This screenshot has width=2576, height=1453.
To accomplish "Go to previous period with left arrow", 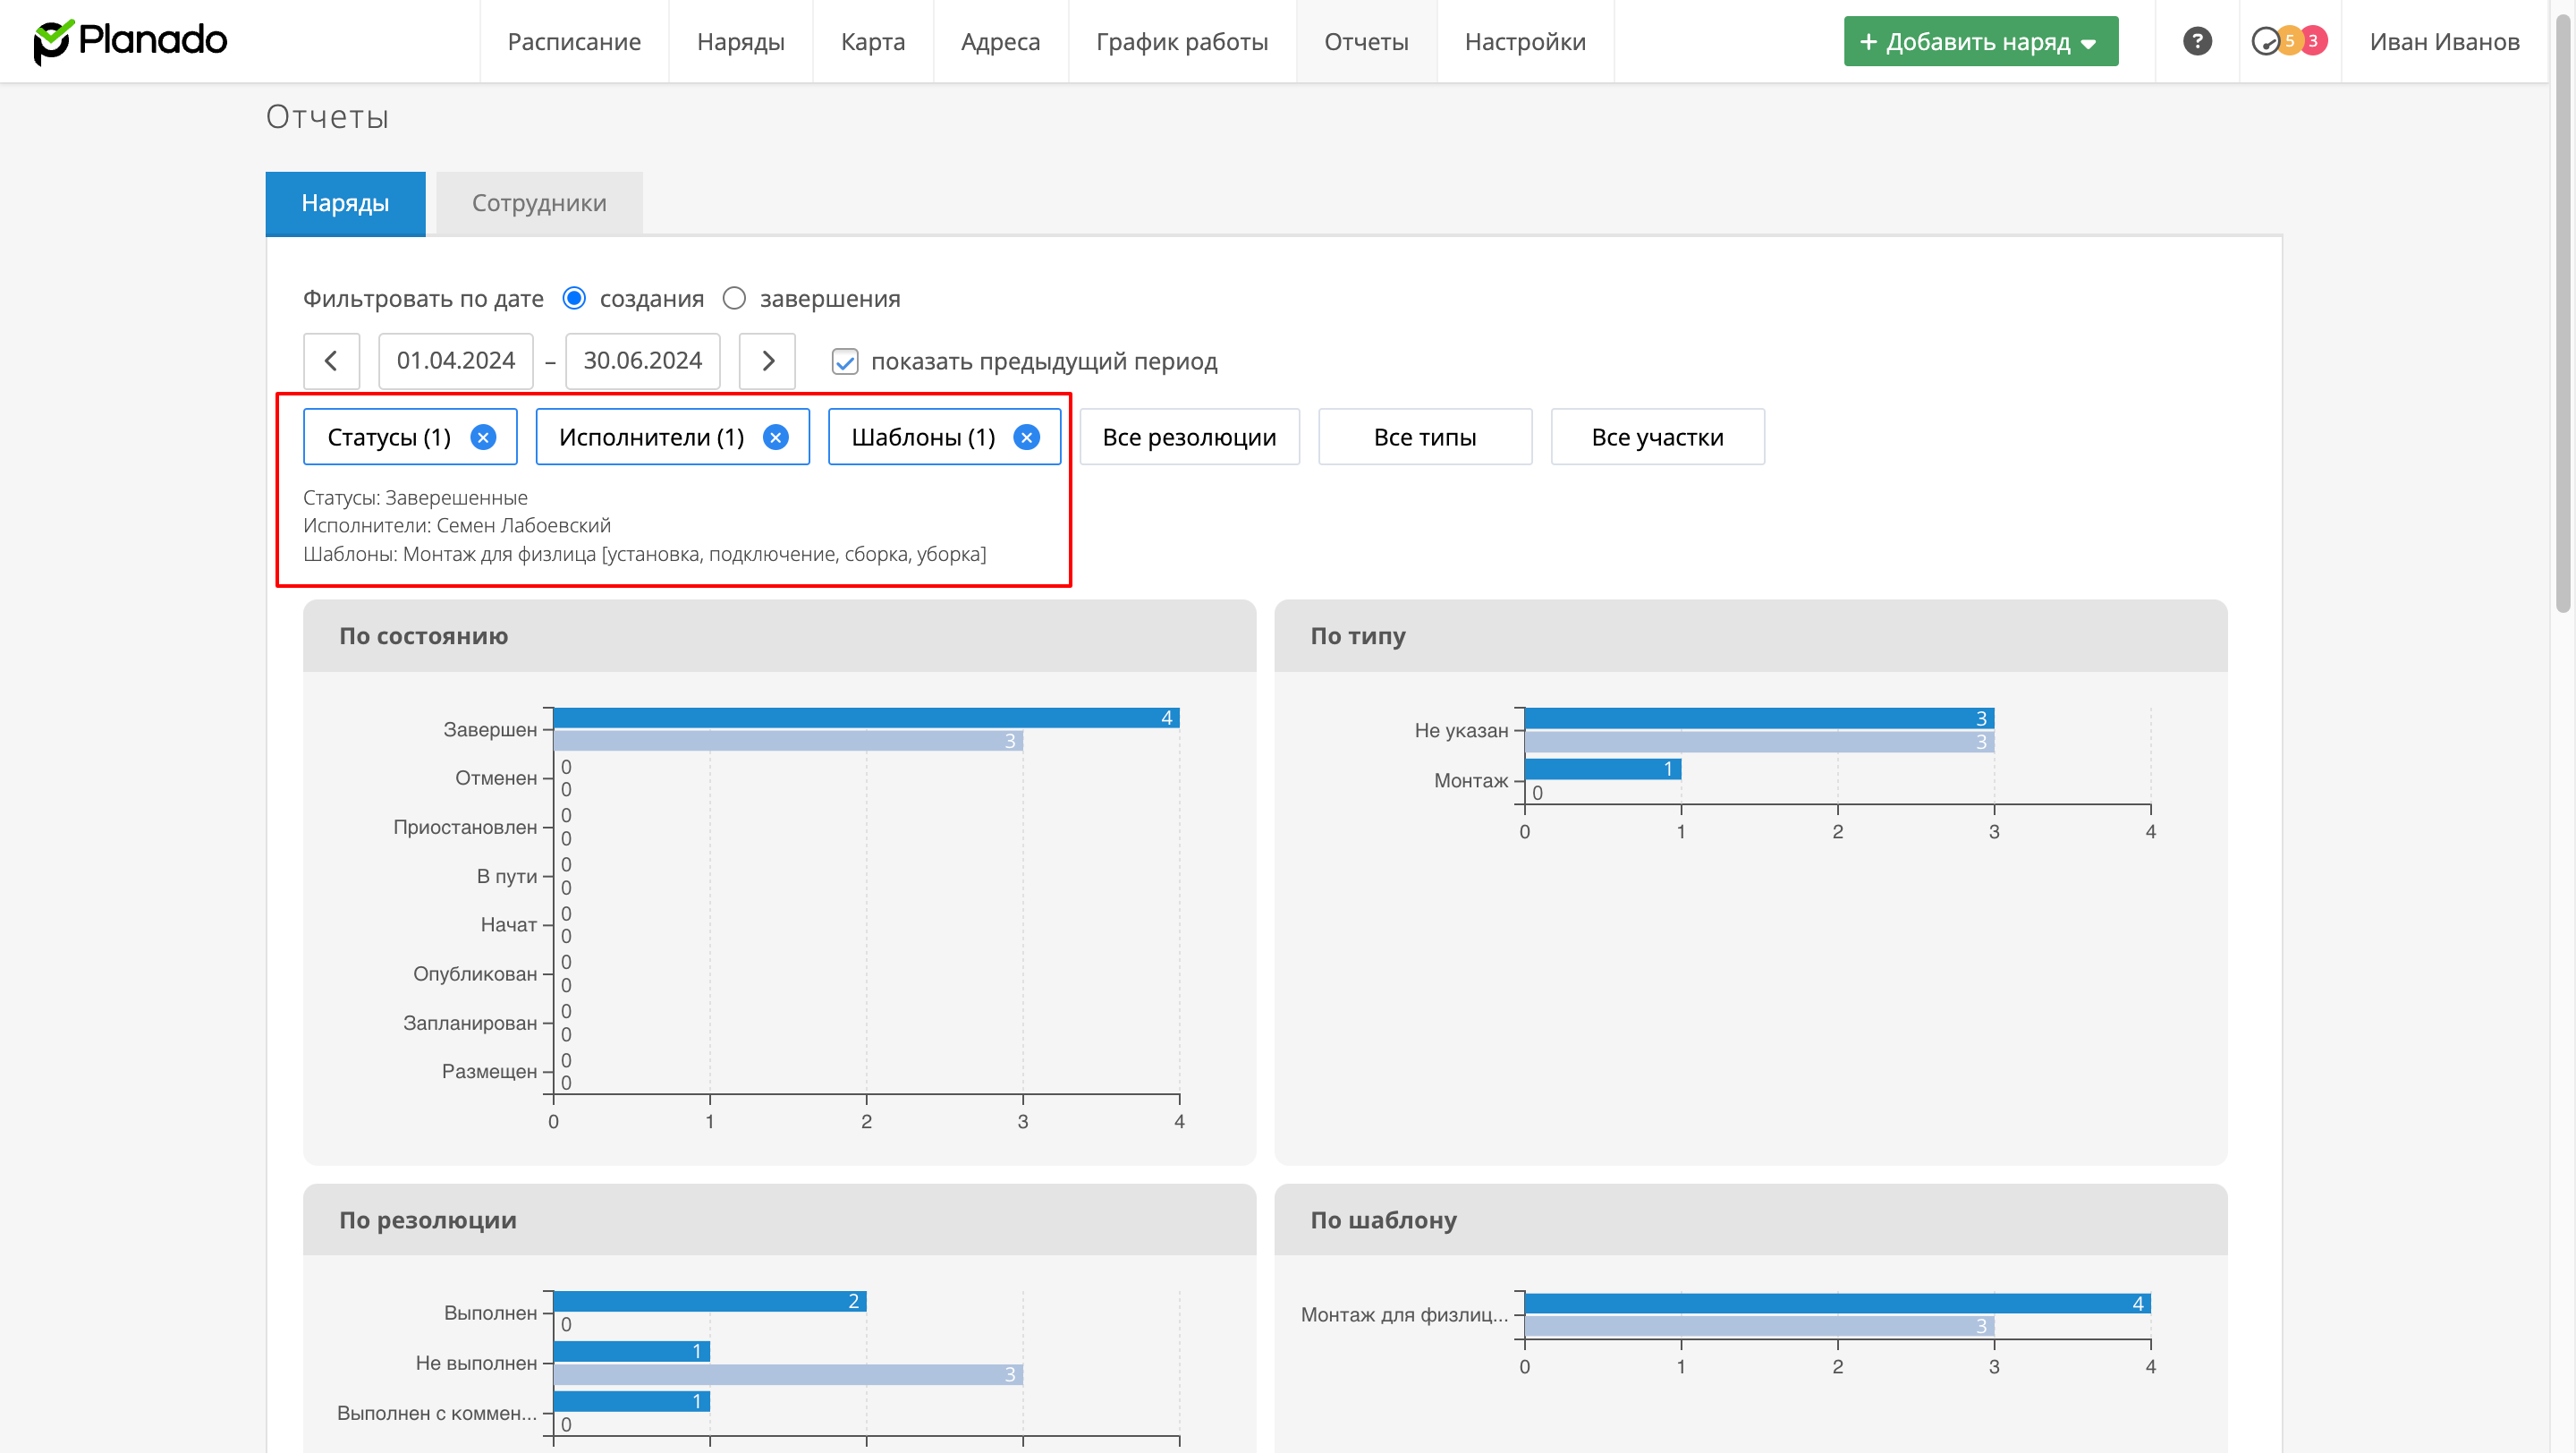I will point(331,361).
